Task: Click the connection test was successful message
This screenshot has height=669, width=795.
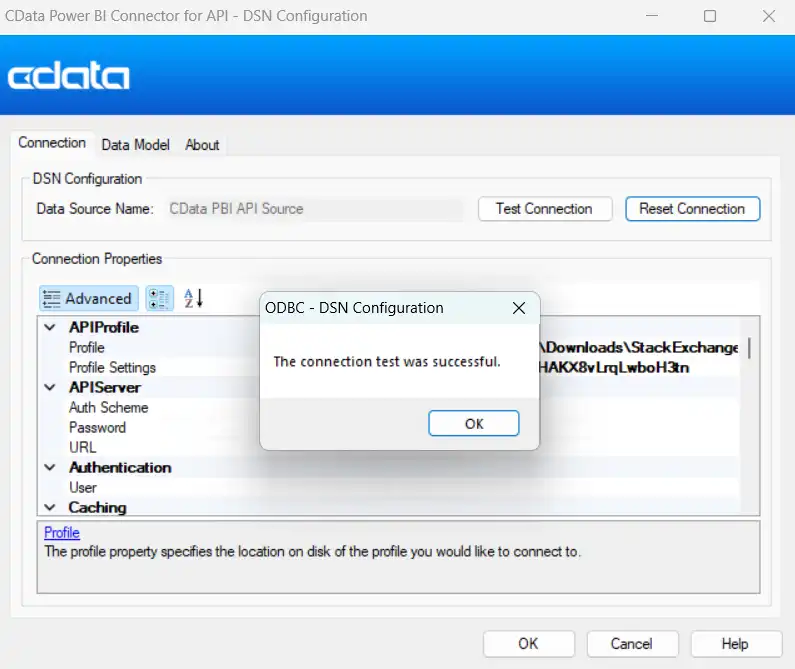Action: point(387,362)
